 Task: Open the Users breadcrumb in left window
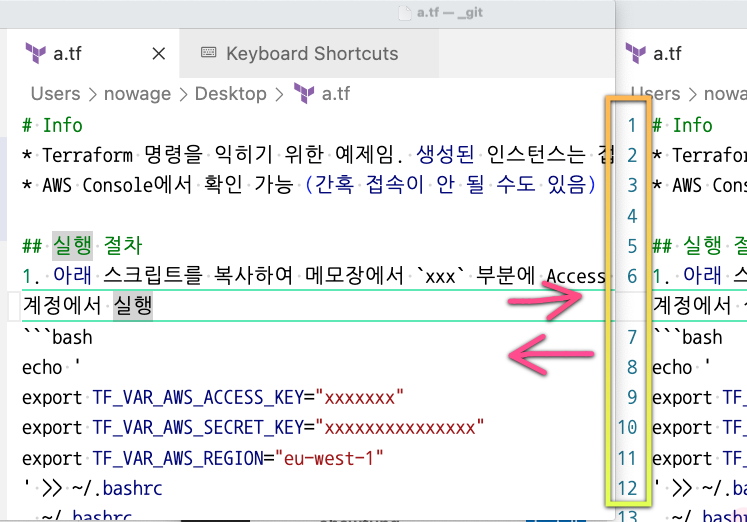tap(56, 94)
